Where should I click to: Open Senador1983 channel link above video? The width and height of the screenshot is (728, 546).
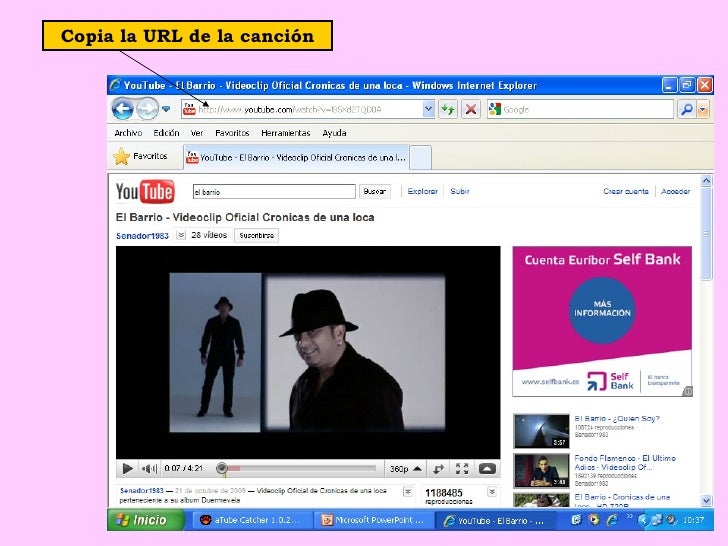coord(142,236)
